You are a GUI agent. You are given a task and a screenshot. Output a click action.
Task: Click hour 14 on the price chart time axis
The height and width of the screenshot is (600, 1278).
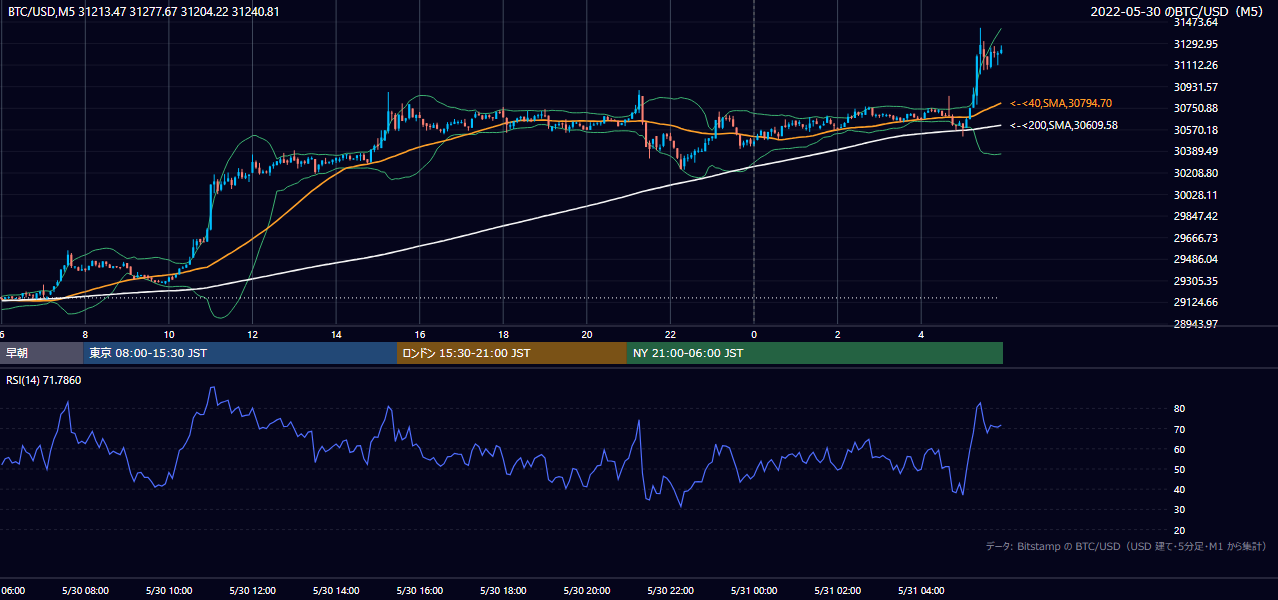pyautogui.click(x=336, y=335)
